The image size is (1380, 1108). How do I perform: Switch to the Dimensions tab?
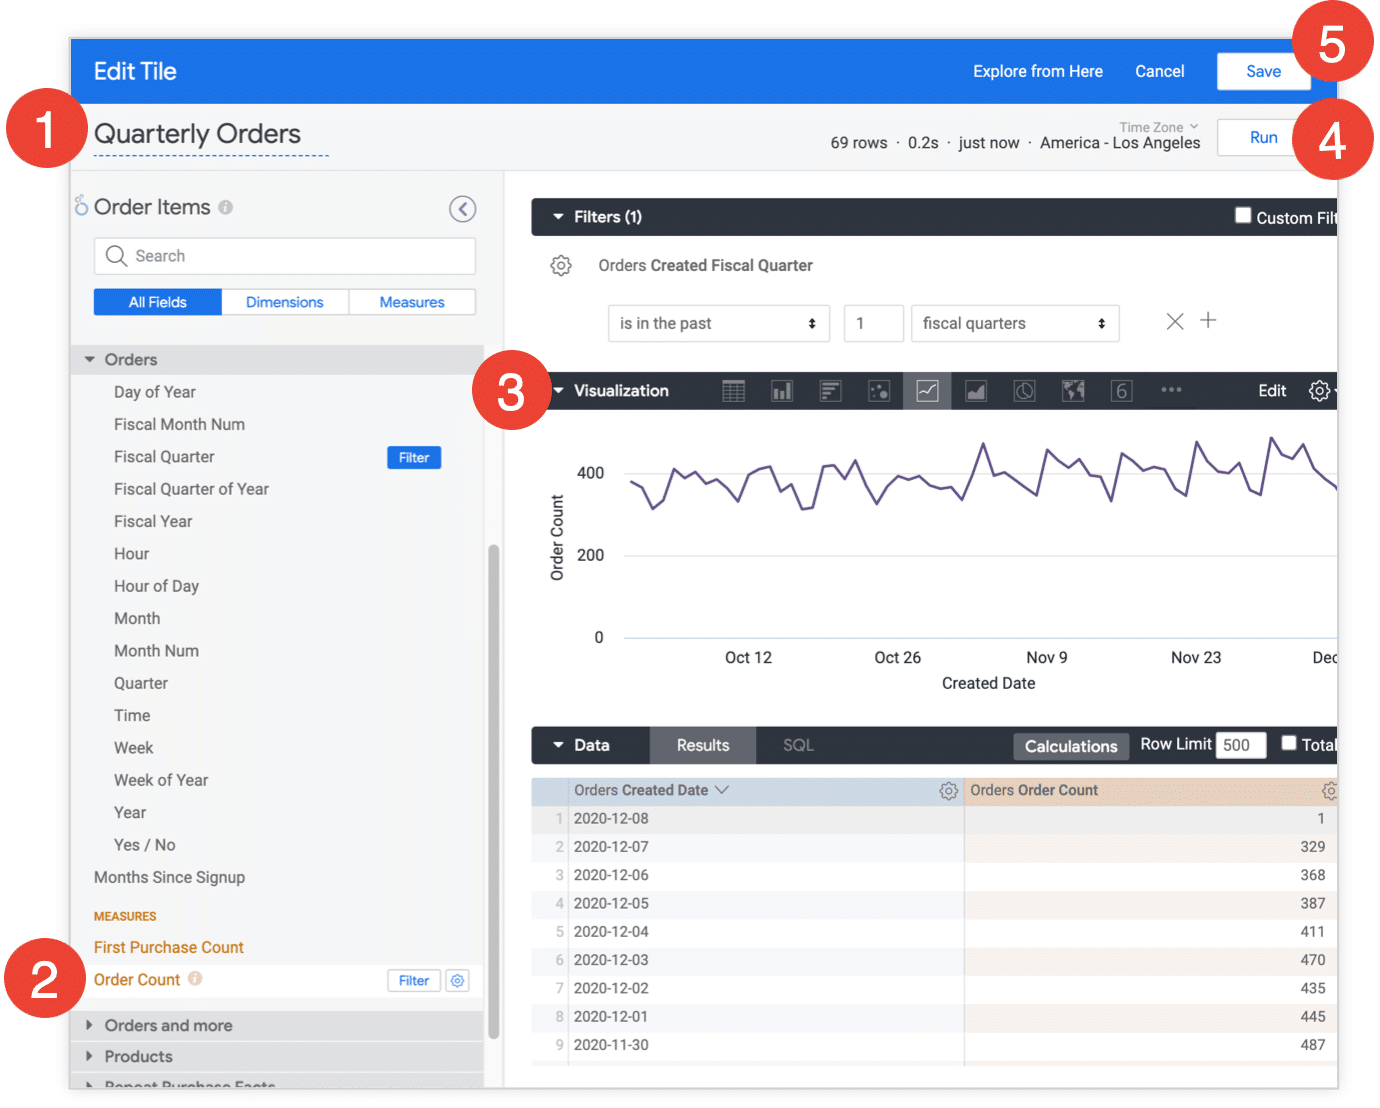click(285, 302)
